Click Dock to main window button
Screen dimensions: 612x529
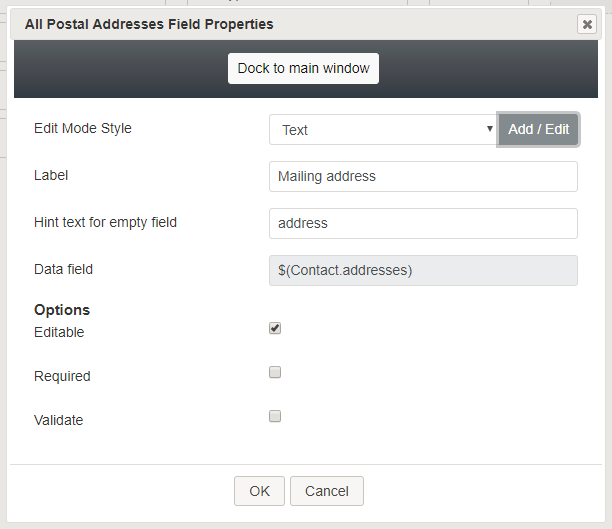303,68
